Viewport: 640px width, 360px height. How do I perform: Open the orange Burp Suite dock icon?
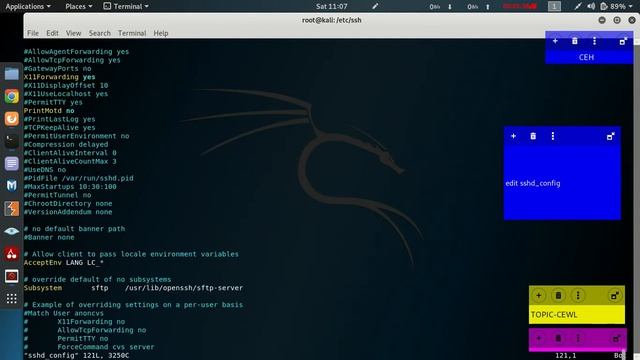[x=11, y=119]
